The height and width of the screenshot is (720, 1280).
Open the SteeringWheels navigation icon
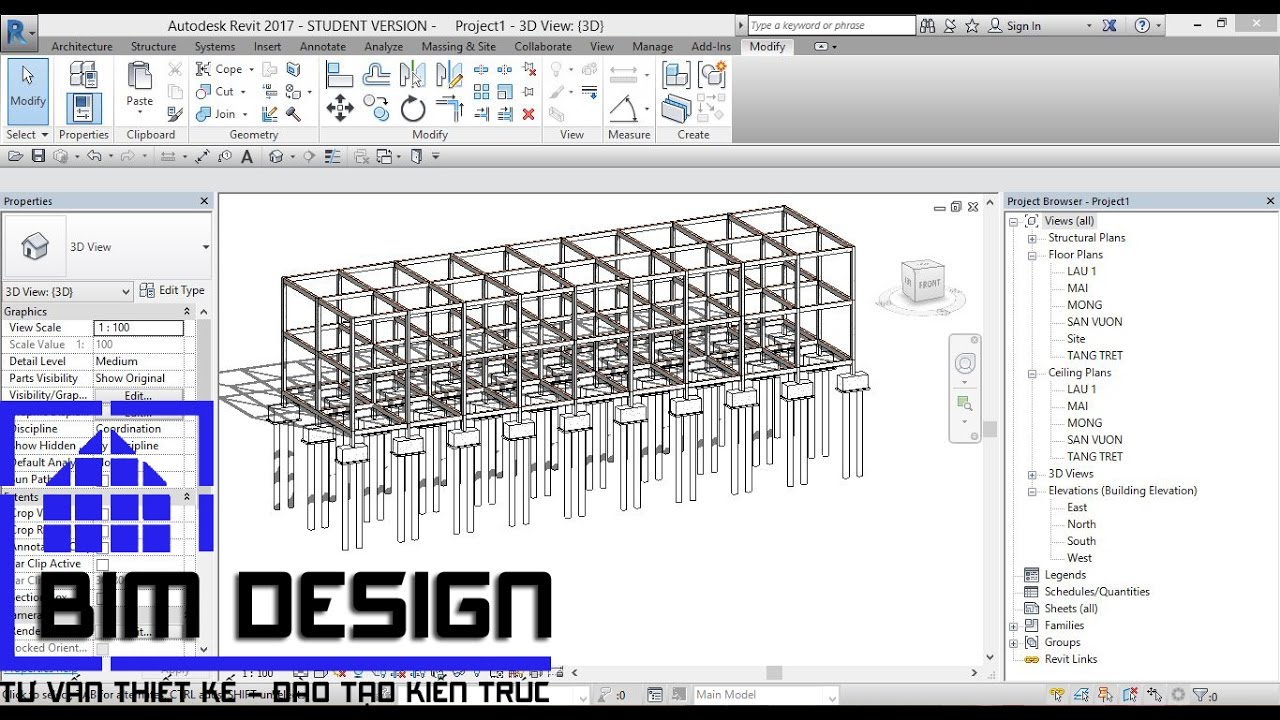(965, 364)
